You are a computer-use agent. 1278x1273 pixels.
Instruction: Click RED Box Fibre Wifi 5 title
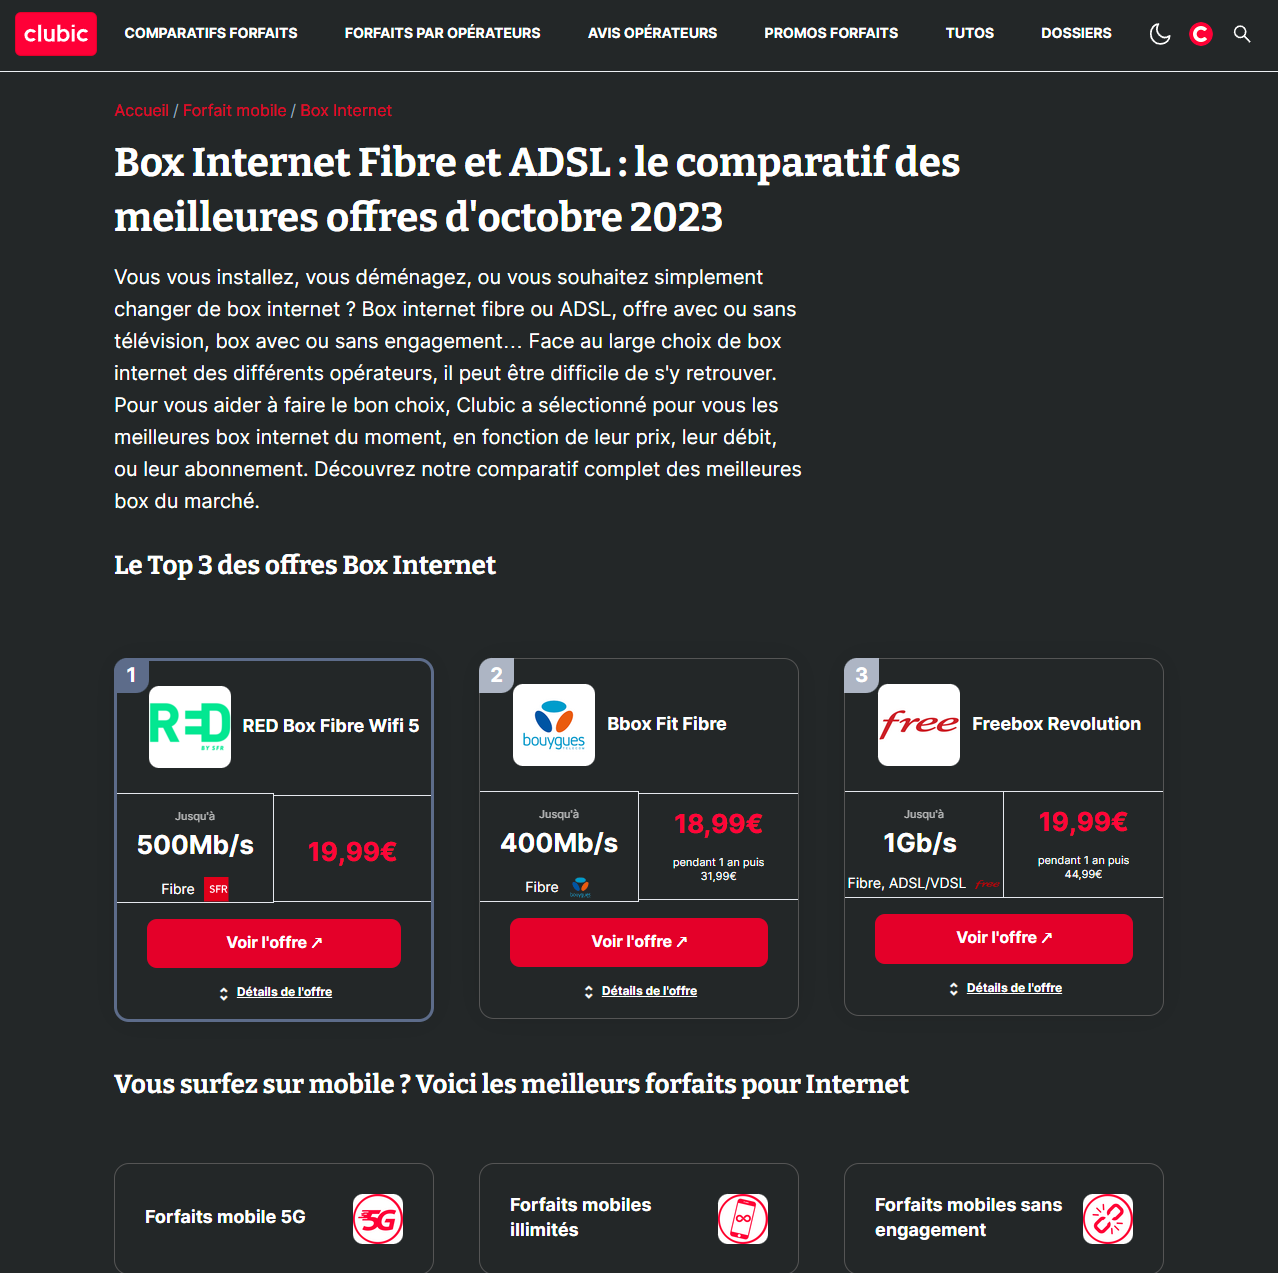click(331, 726)
